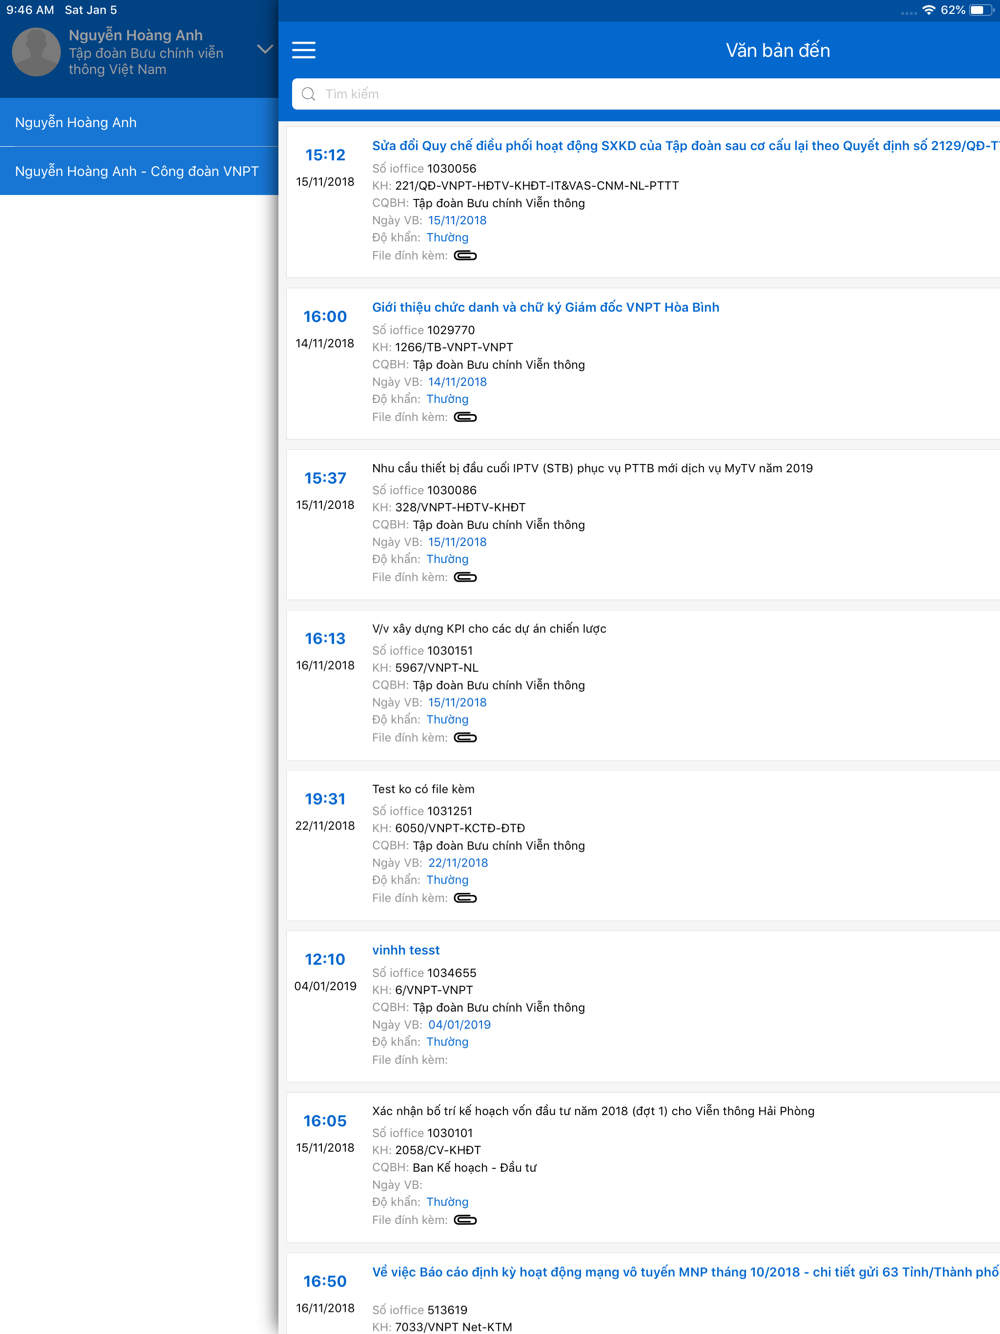Click time 16:50 entry

(325, 1281)
